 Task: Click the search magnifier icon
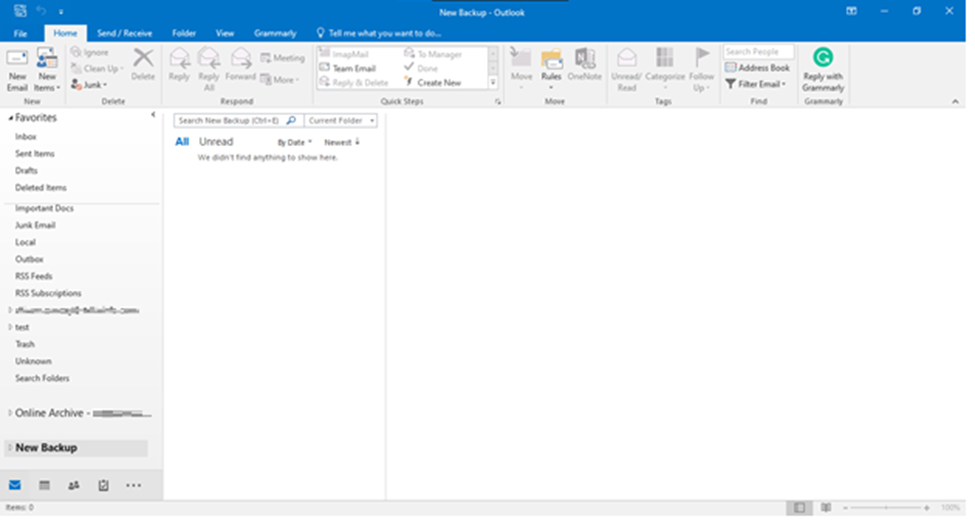click(291, 121)
